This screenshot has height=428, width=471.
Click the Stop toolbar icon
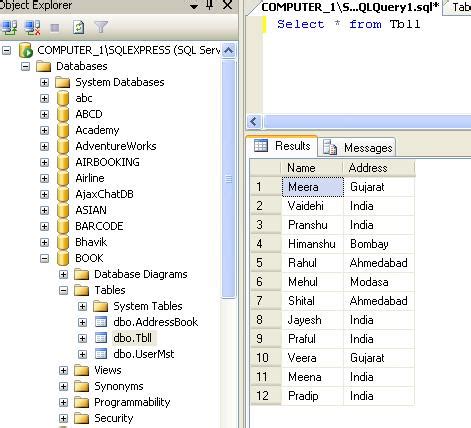point(55,28)
